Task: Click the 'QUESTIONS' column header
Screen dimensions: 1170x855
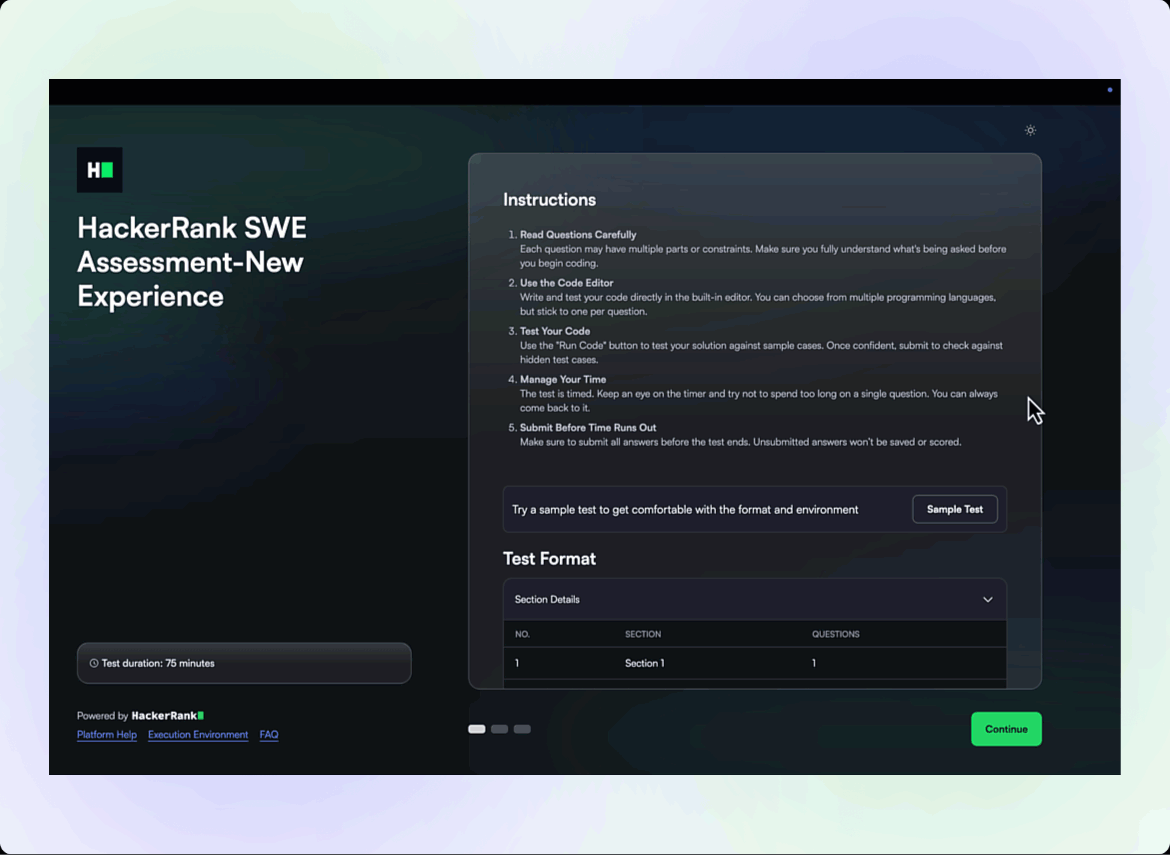Action: click(836, 634)
